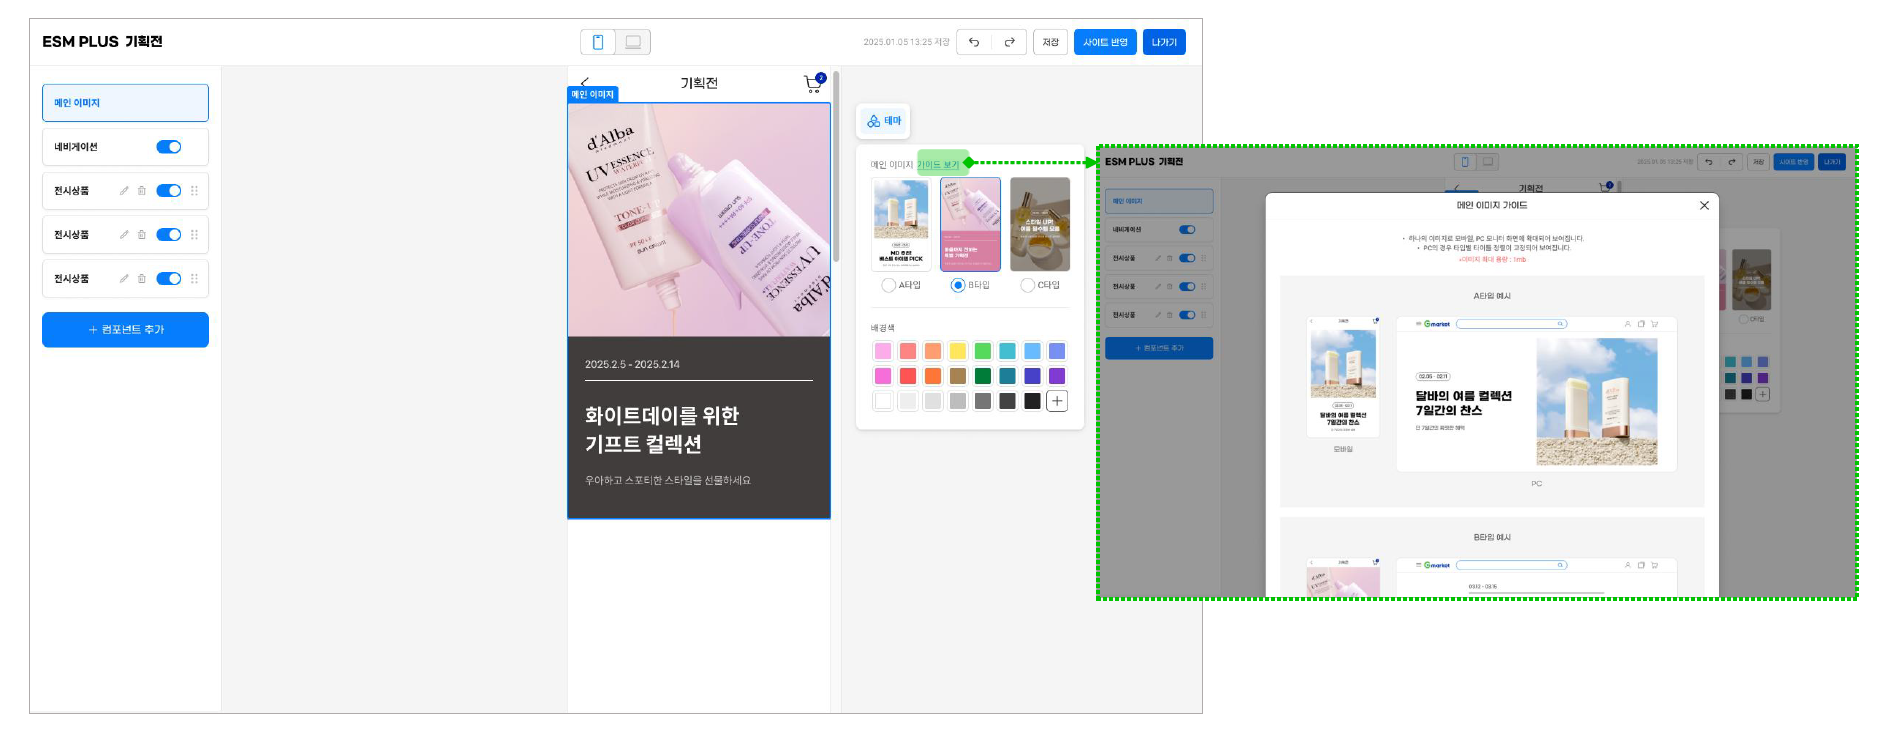Add a custom background color with the plus swatch
This screenshot has width=1886, height=744.
click(1057, 401)
